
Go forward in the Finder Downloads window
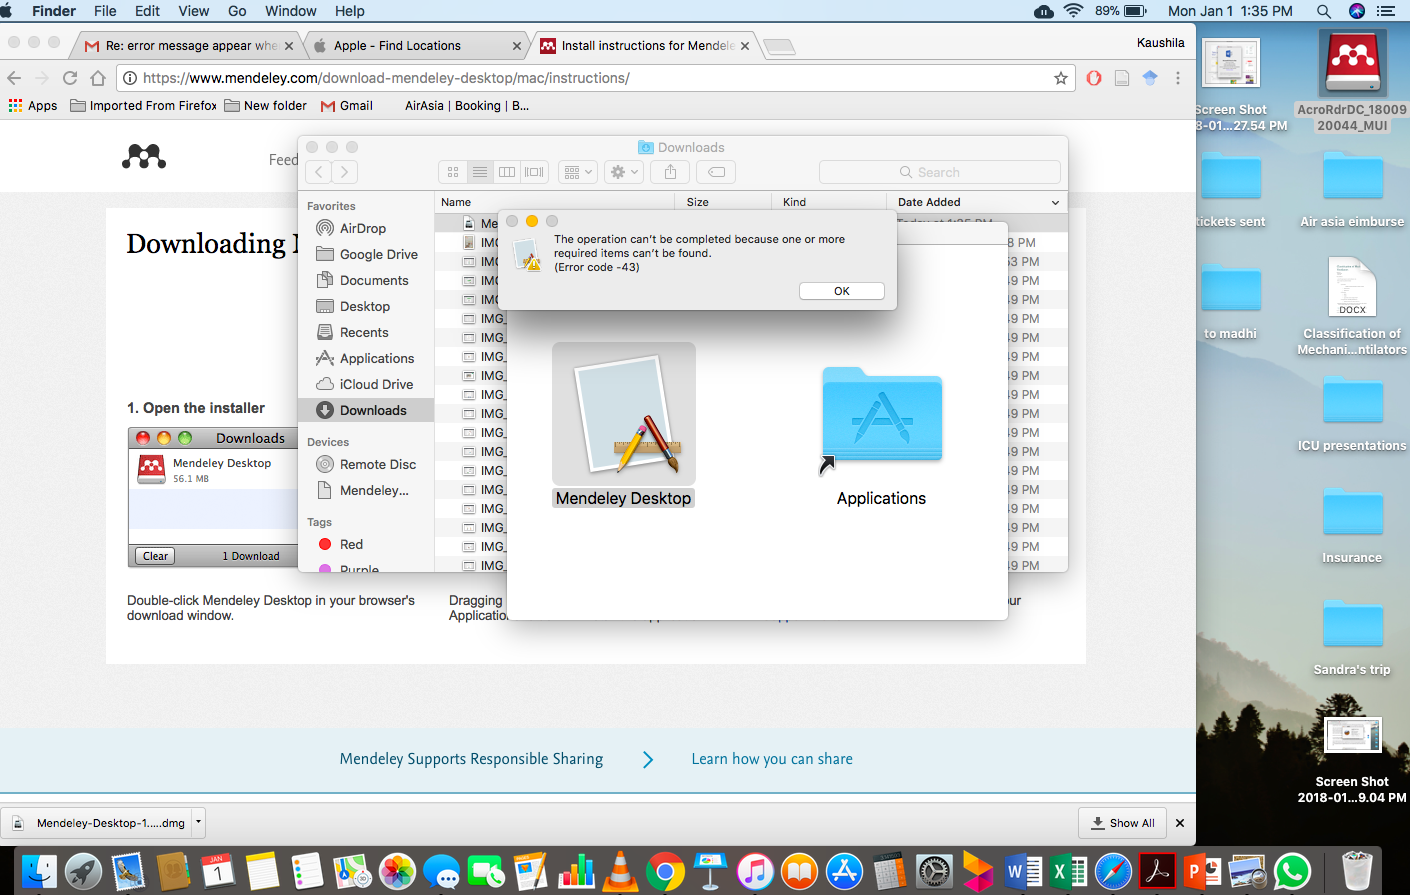point(345,172)
